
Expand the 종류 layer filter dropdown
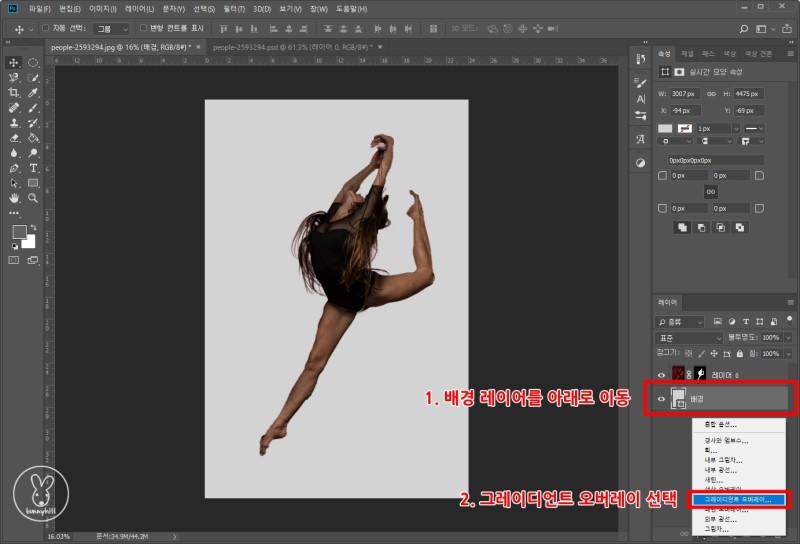[681, 321]
